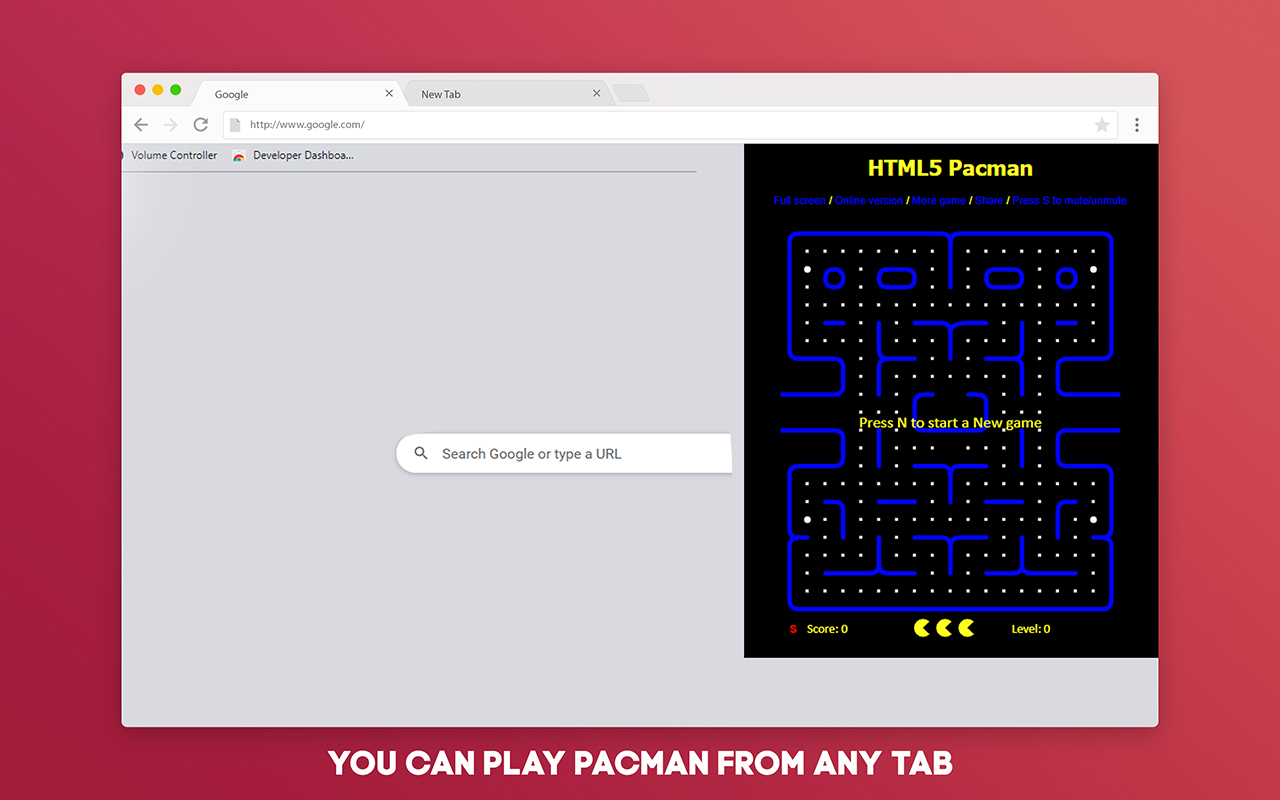Close the window with the red button
1280x800 pixels.
pos(140,90)
